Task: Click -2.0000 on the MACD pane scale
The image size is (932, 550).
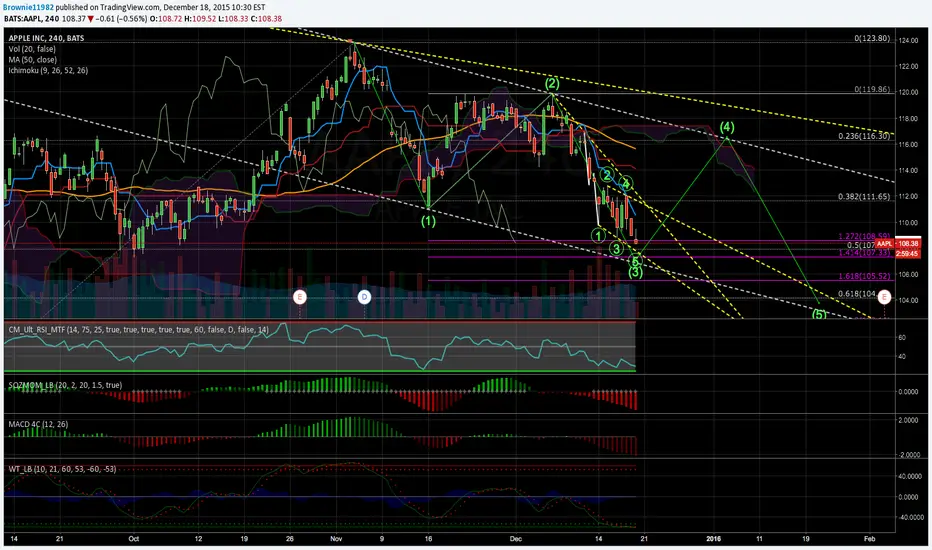Action: 907,455
